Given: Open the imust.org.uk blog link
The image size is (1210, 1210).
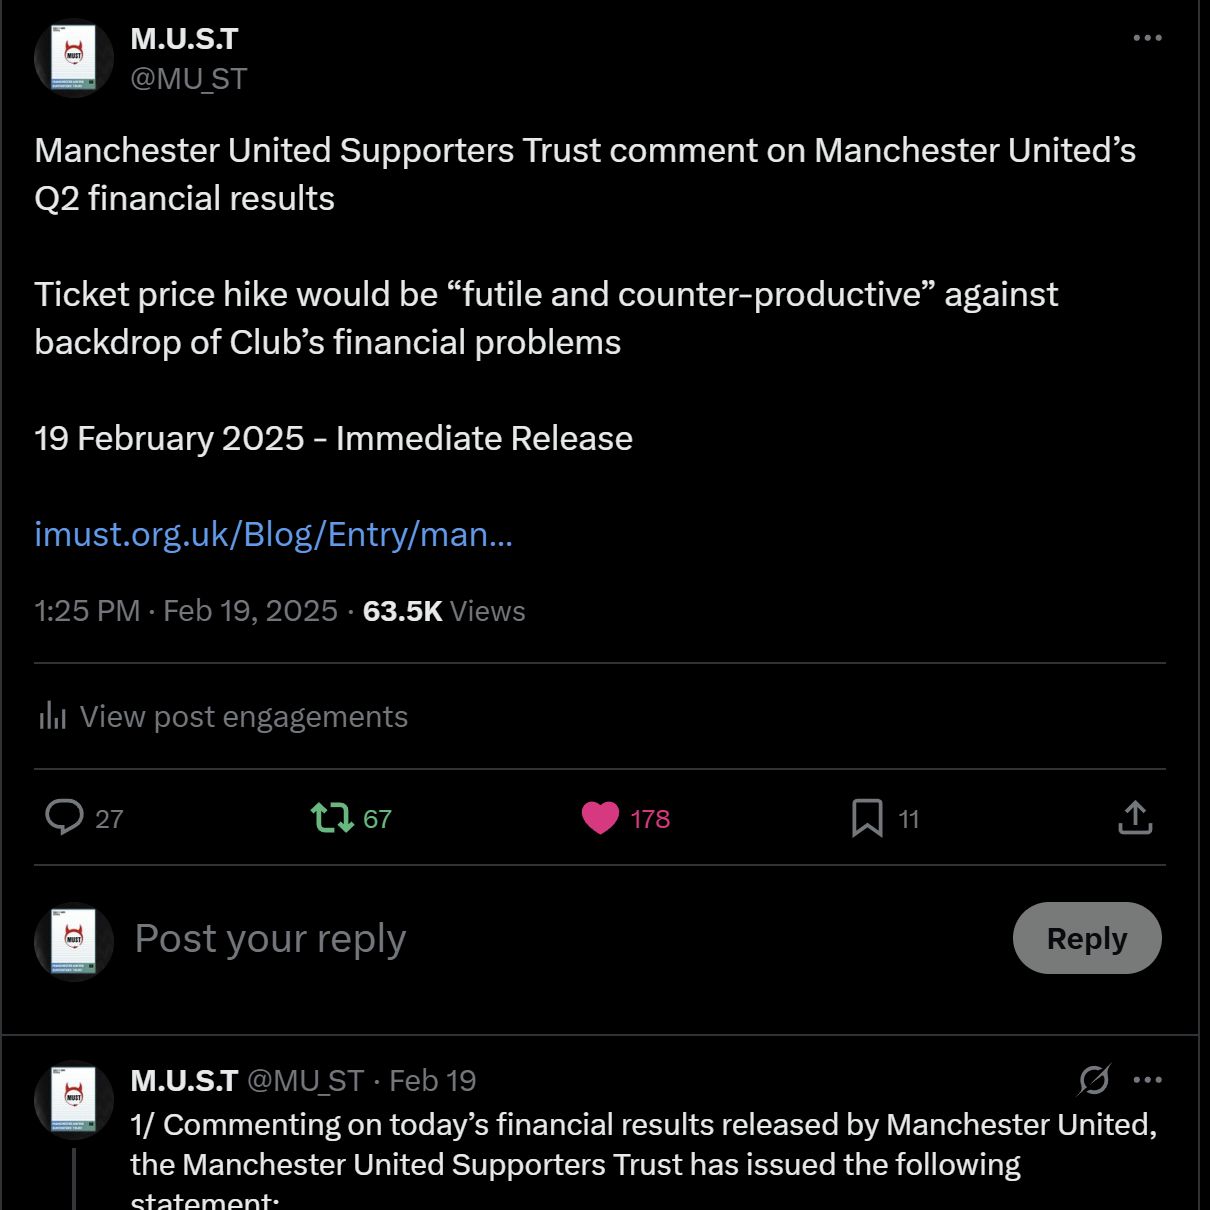Looking at the screenshot, I should (273, 534).
